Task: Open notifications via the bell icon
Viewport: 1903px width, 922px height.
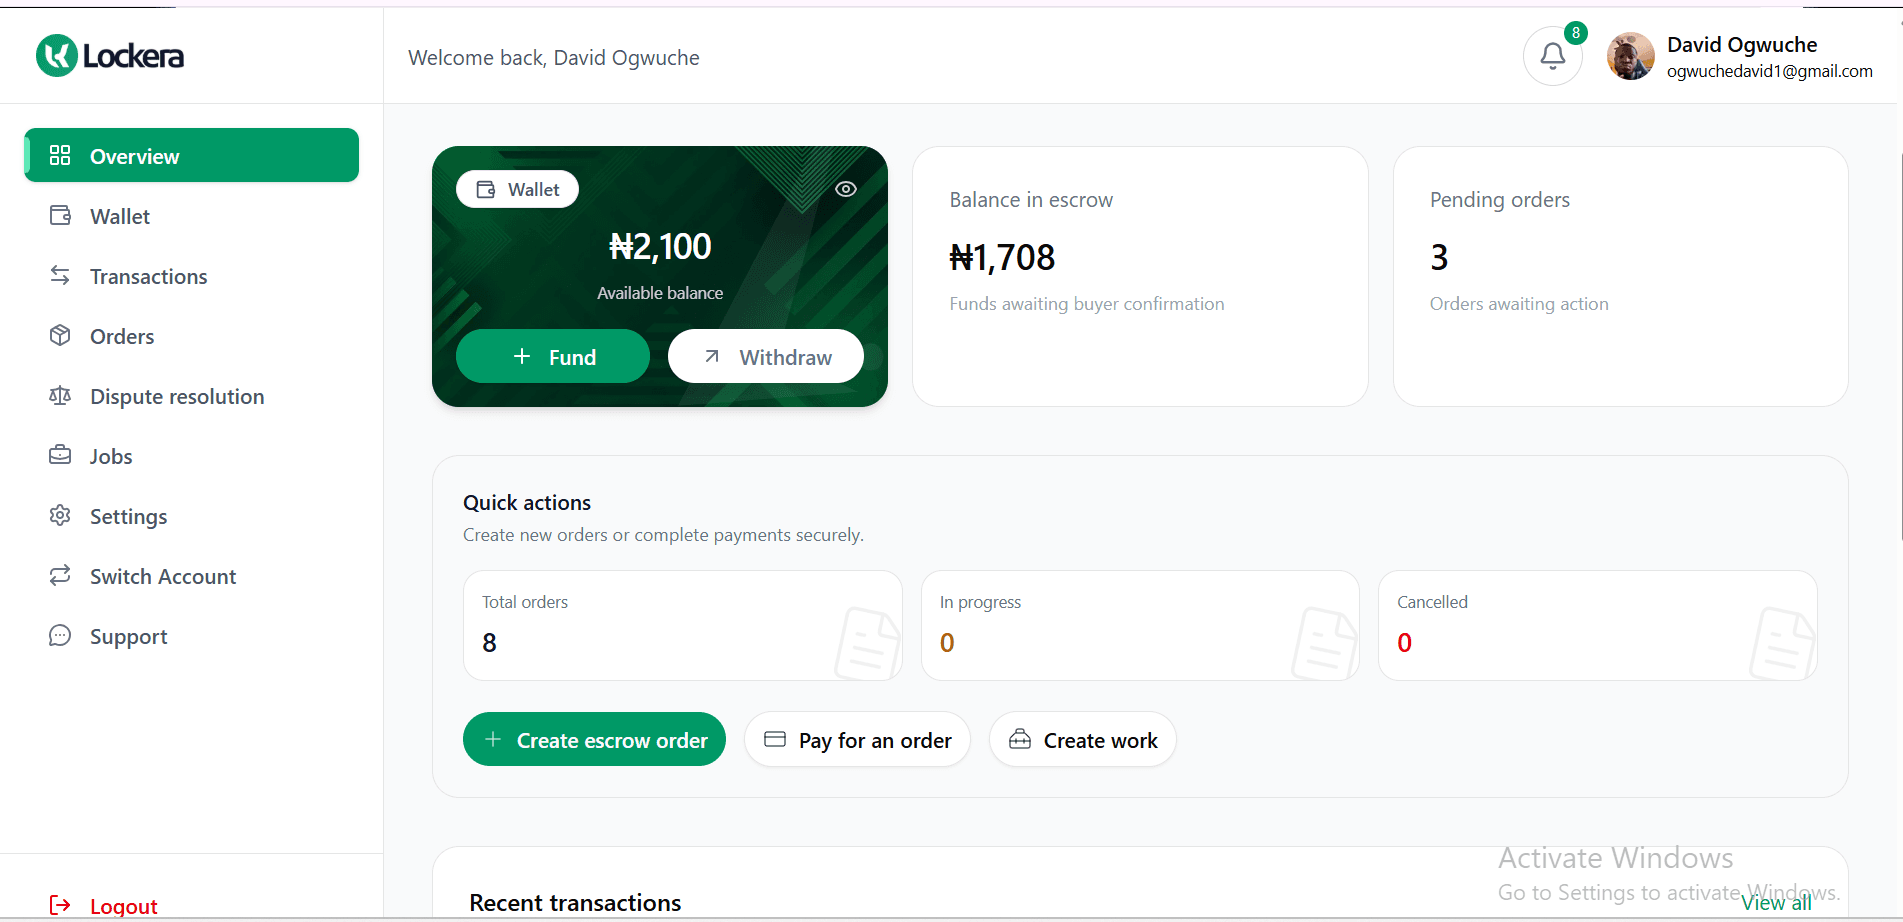Action: point(1552,56)
